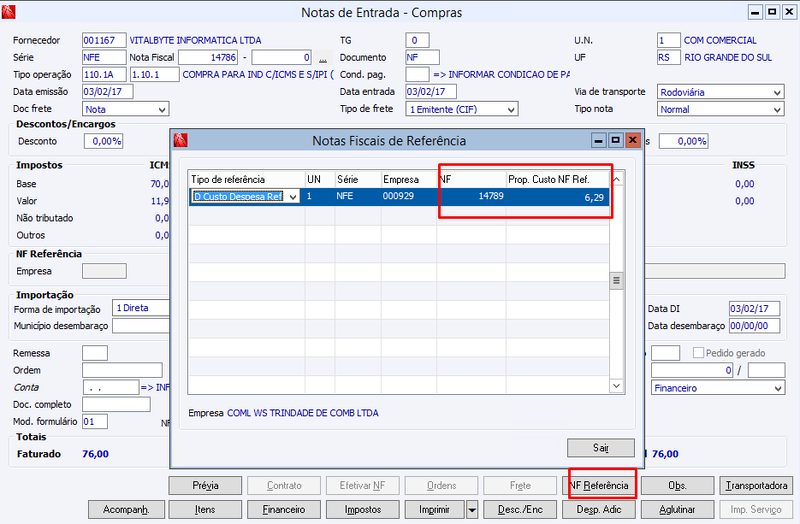This screenshot has height=524, width=800.
Task: Click the Prévia button
Action: pyautogui.click(x=205, y=485)
